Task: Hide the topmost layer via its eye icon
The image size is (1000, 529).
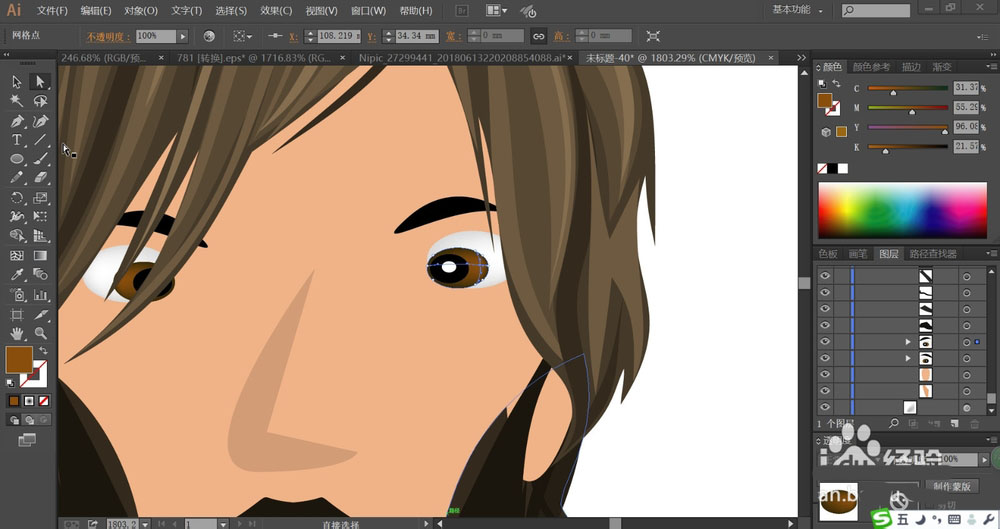Action: (825, 275)
